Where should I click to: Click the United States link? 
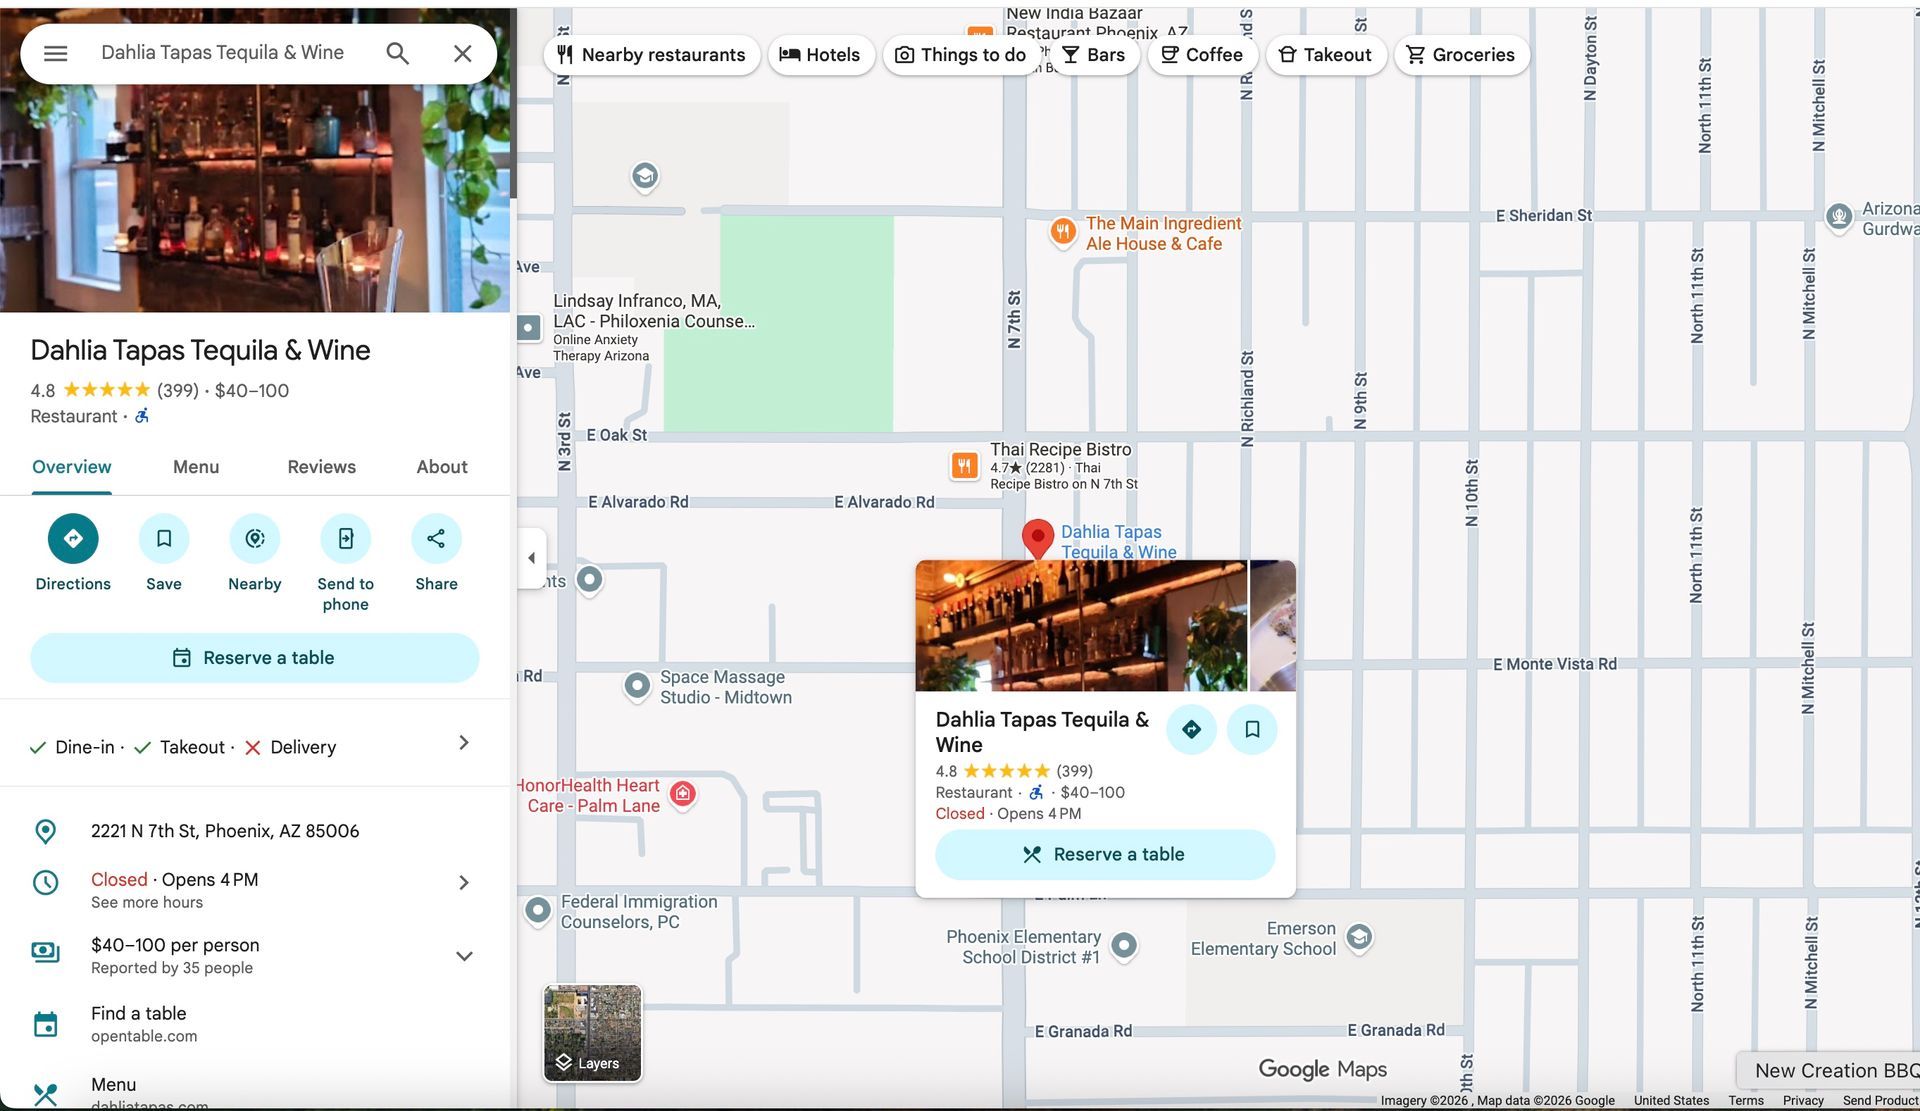coord(1671,1100)
